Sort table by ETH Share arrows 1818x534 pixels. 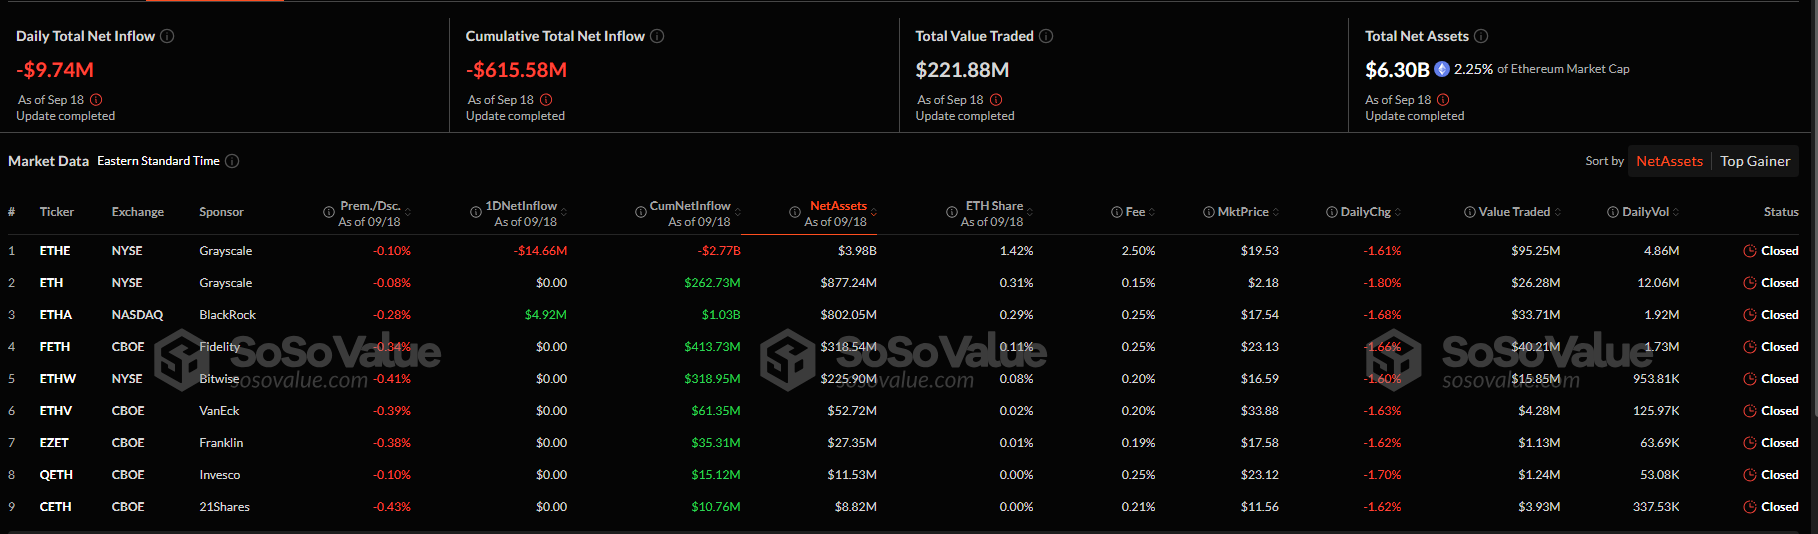point(1030,212)
